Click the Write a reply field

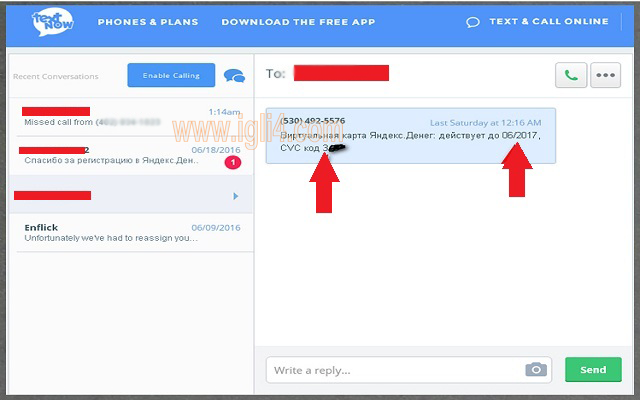pyautogui.click(x=409, y=370)
